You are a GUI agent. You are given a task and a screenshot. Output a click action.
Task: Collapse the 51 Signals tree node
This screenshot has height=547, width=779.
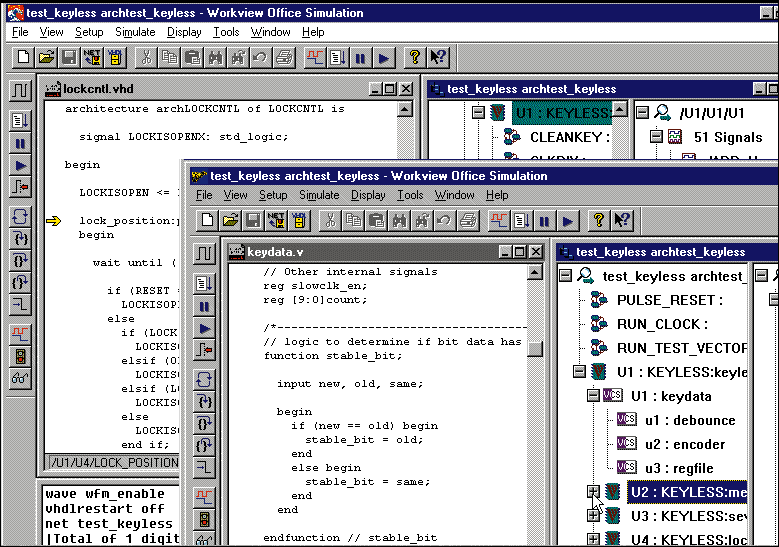(656, 136)
